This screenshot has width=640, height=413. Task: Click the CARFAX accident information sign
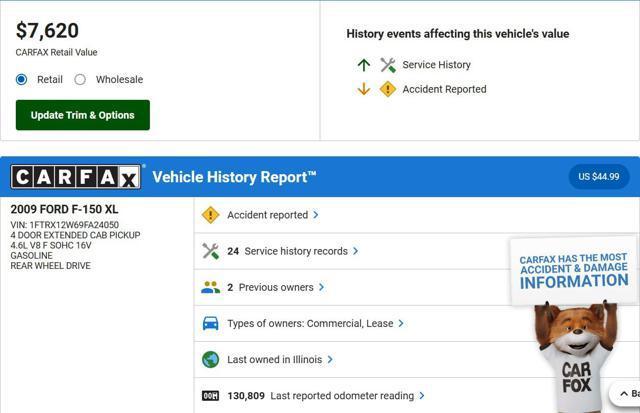[573, 271]
